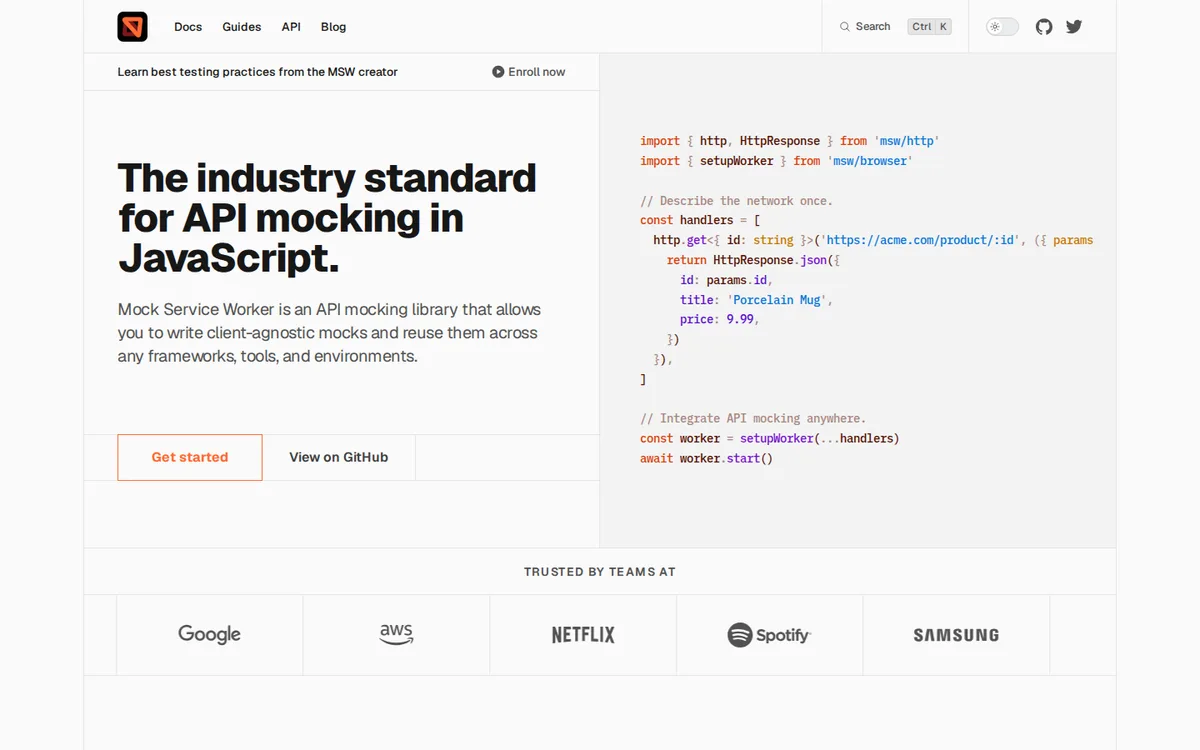This screenshot has height=750, width=1200.
Task: Open the Blog menu item
Action: click(x=334, y=27)
